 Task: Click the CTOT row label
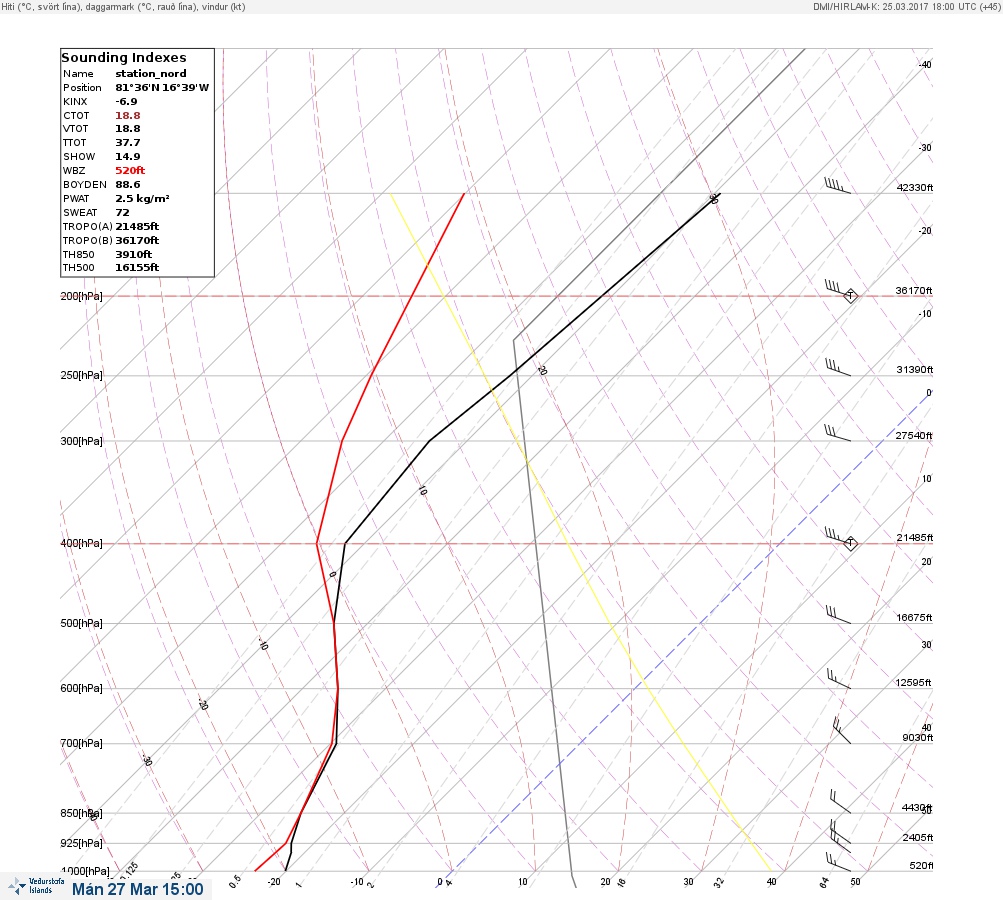(x=76, y=116)
